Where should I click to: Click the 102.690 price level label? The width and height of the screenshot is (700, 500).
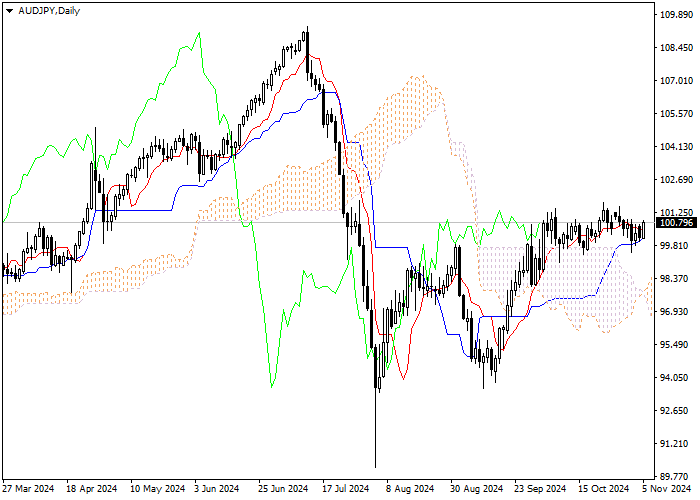point(676,180)
